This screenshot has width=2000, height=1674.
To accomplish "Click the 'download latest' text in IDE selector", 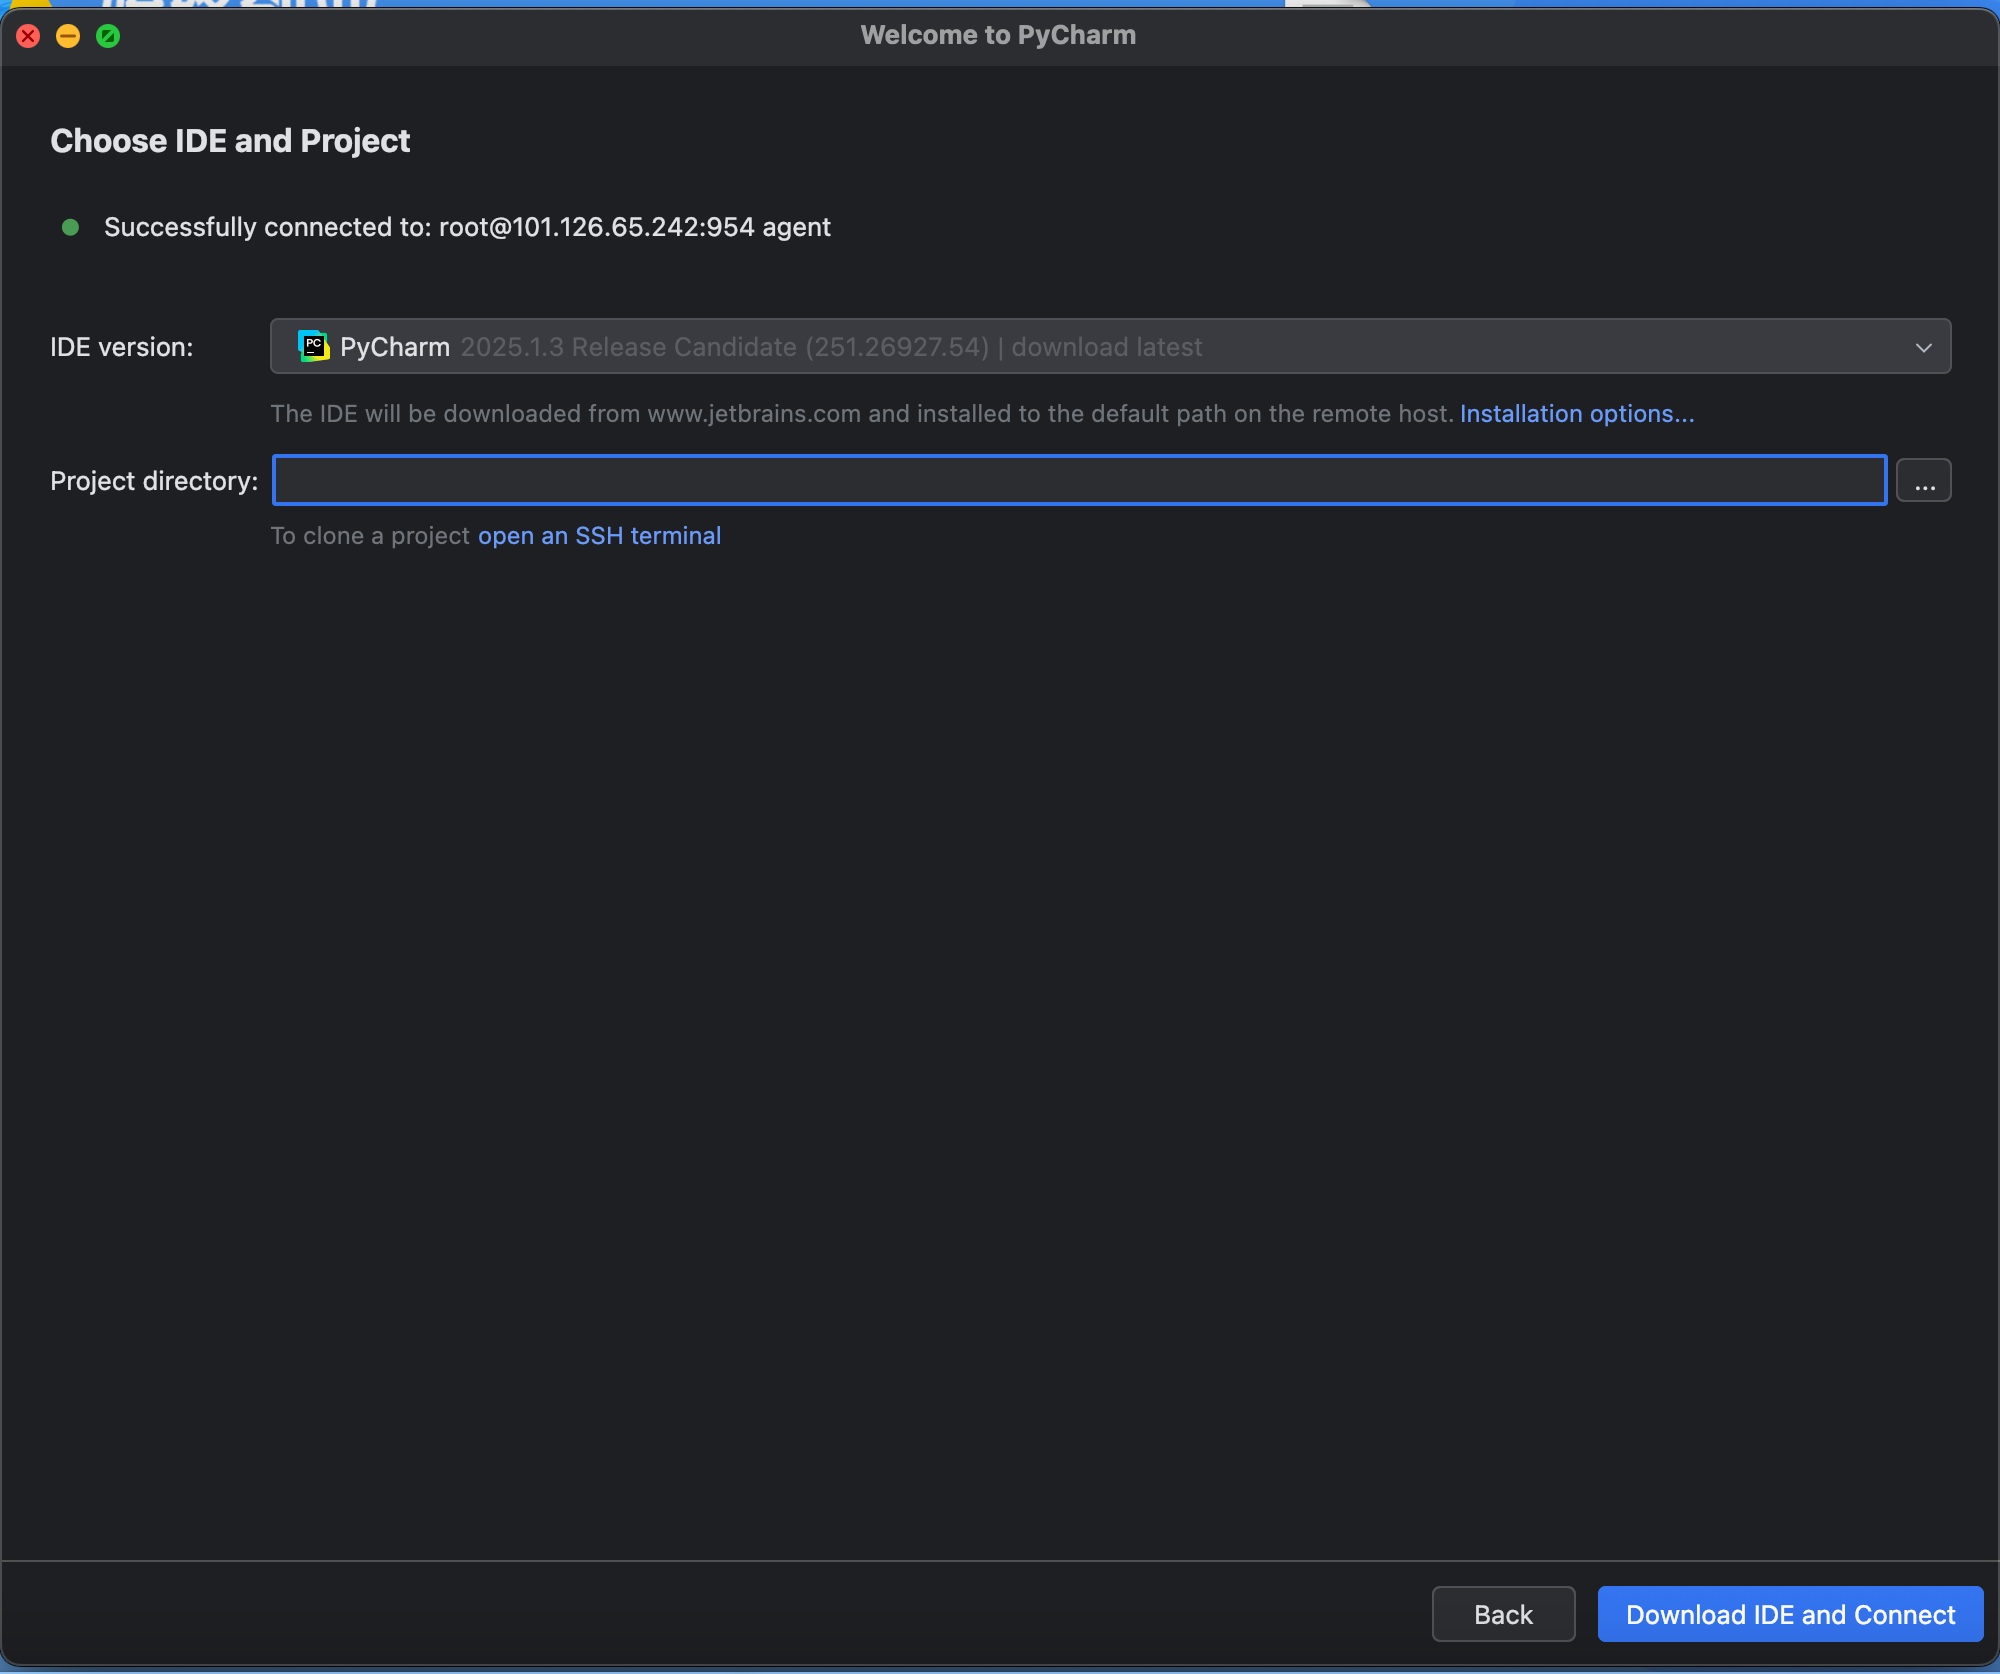I will (1106, 347).
